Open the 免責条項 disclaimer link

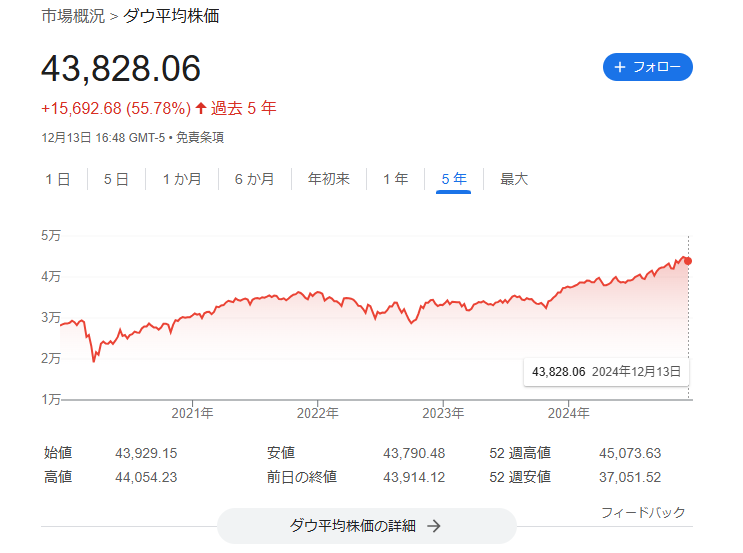pos(200,138)
